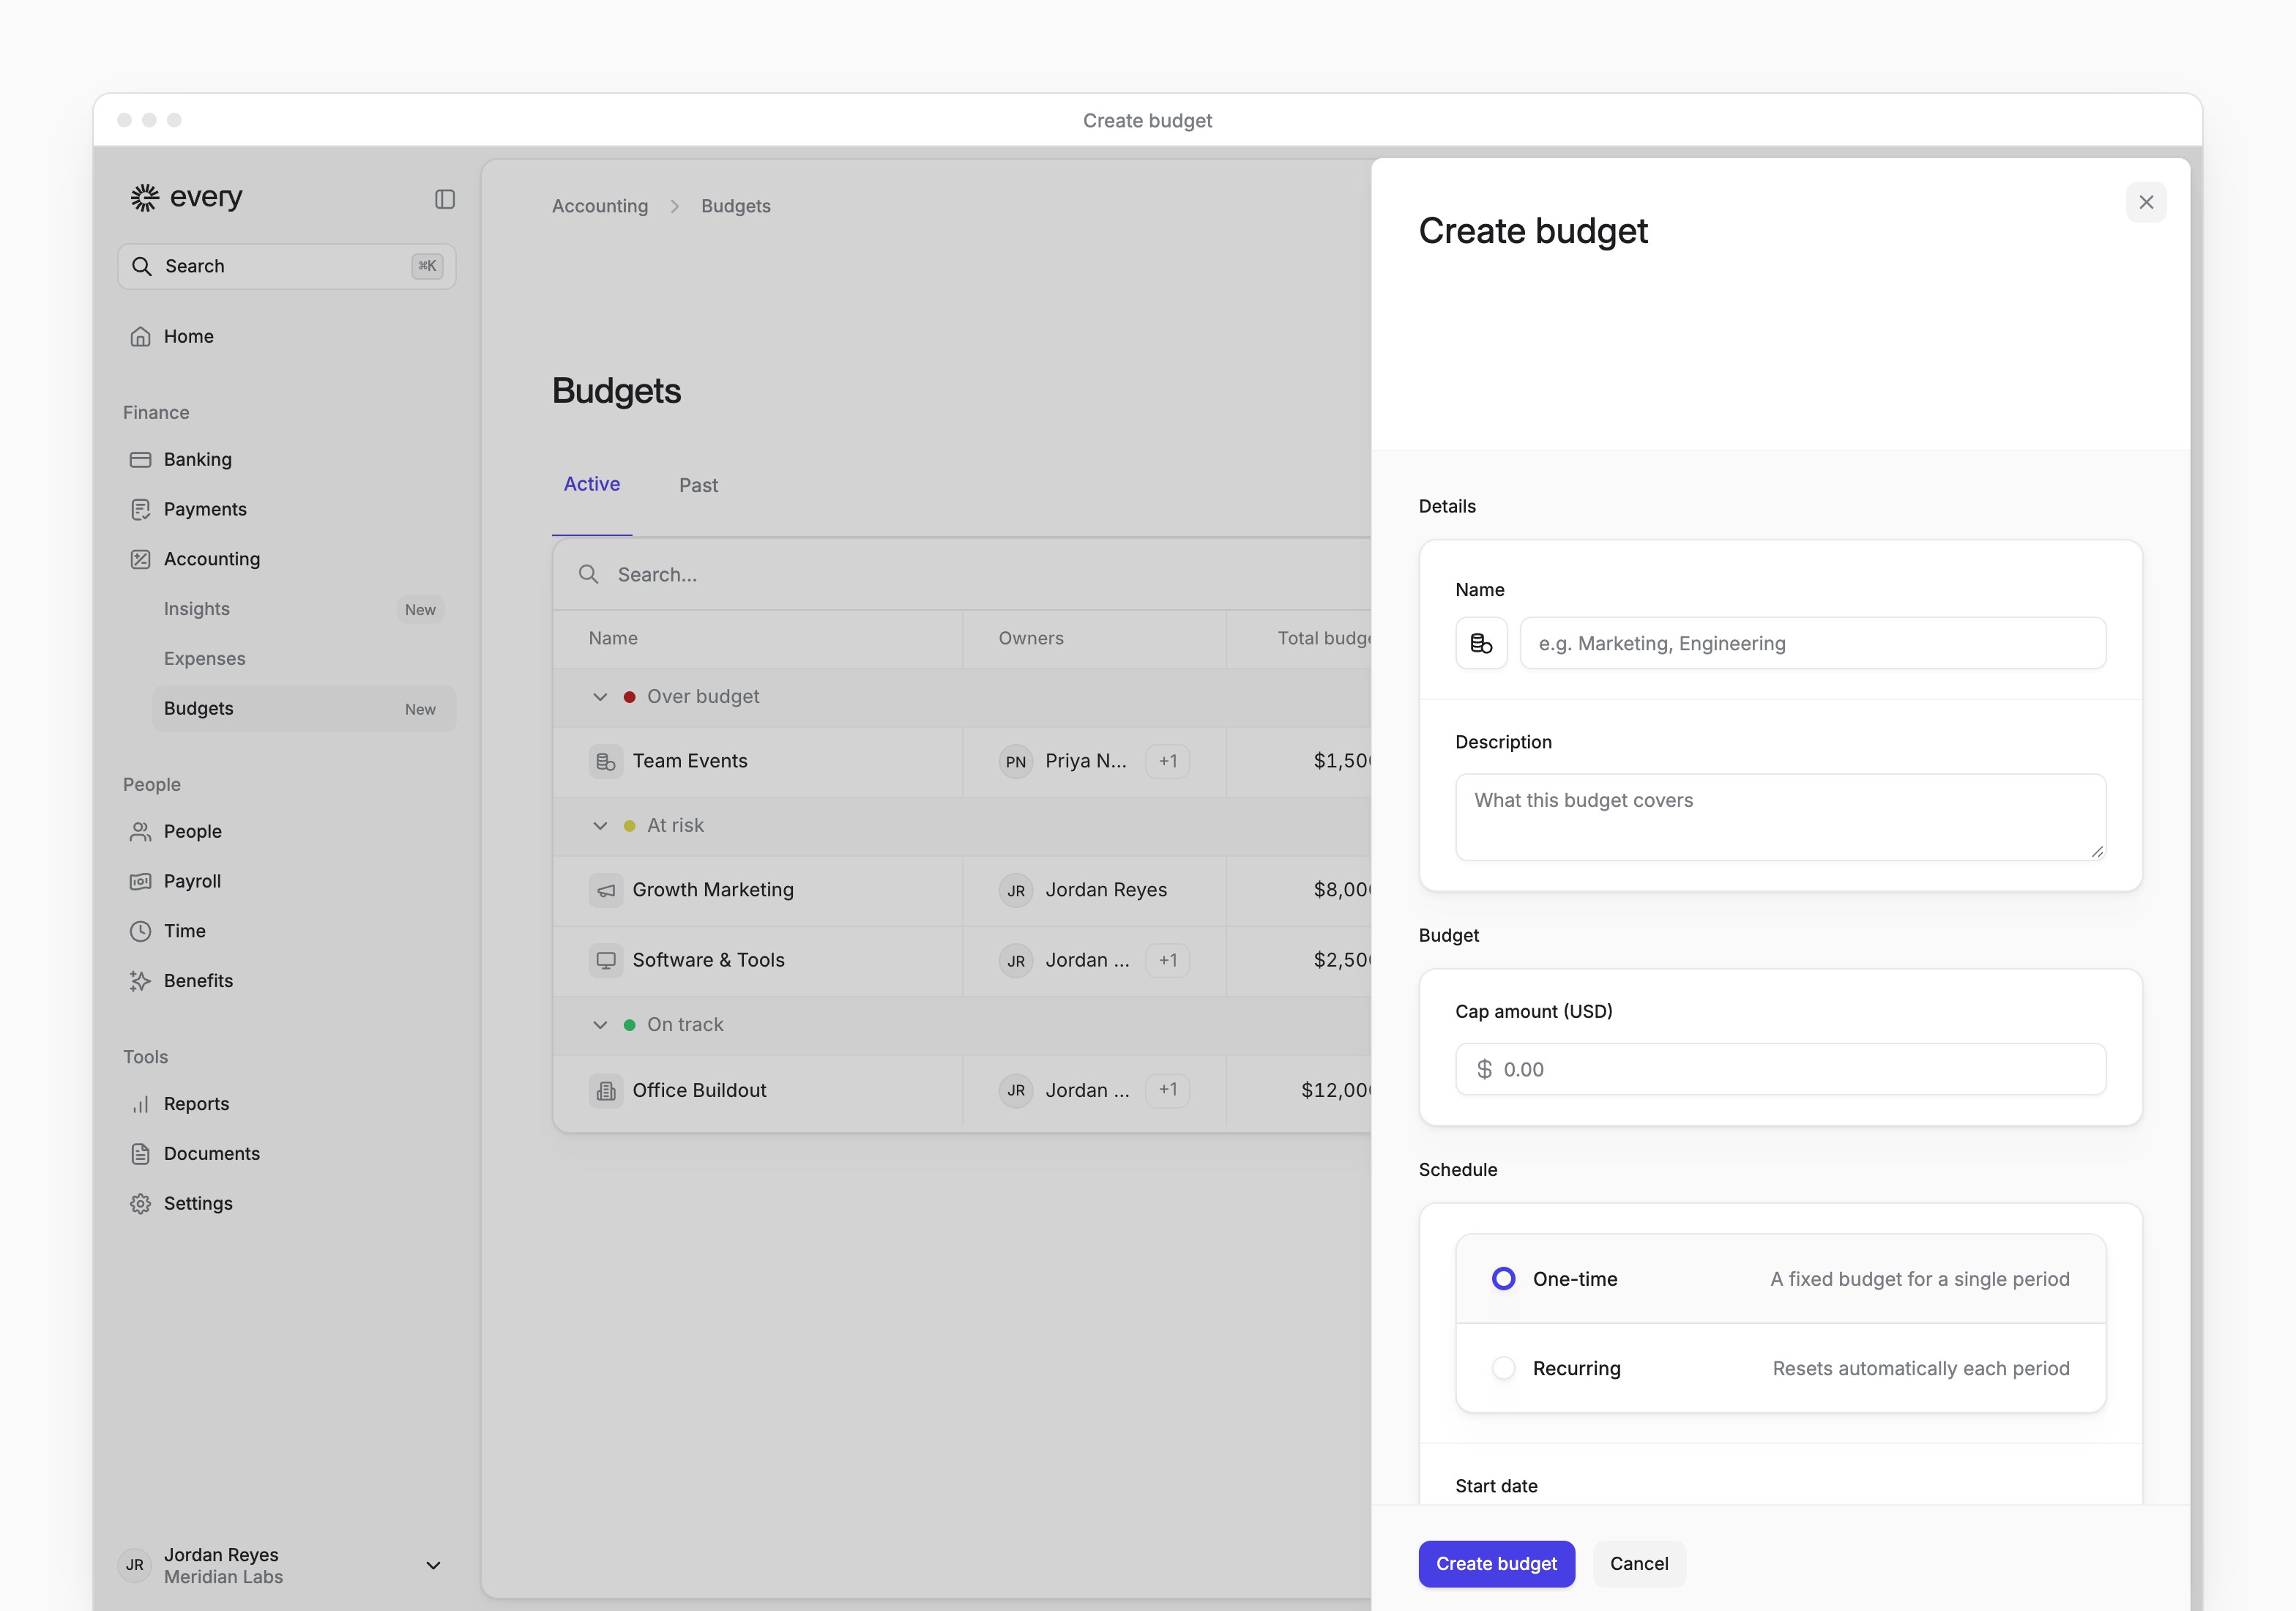Switch to the Active tab
Screen dimensions: 2296x1611
click(592, 484)
